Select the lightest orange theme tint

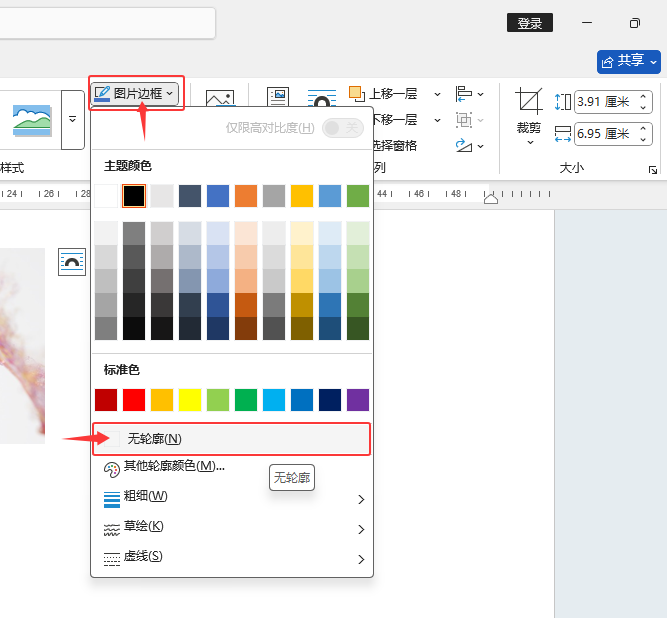(246, 233)
